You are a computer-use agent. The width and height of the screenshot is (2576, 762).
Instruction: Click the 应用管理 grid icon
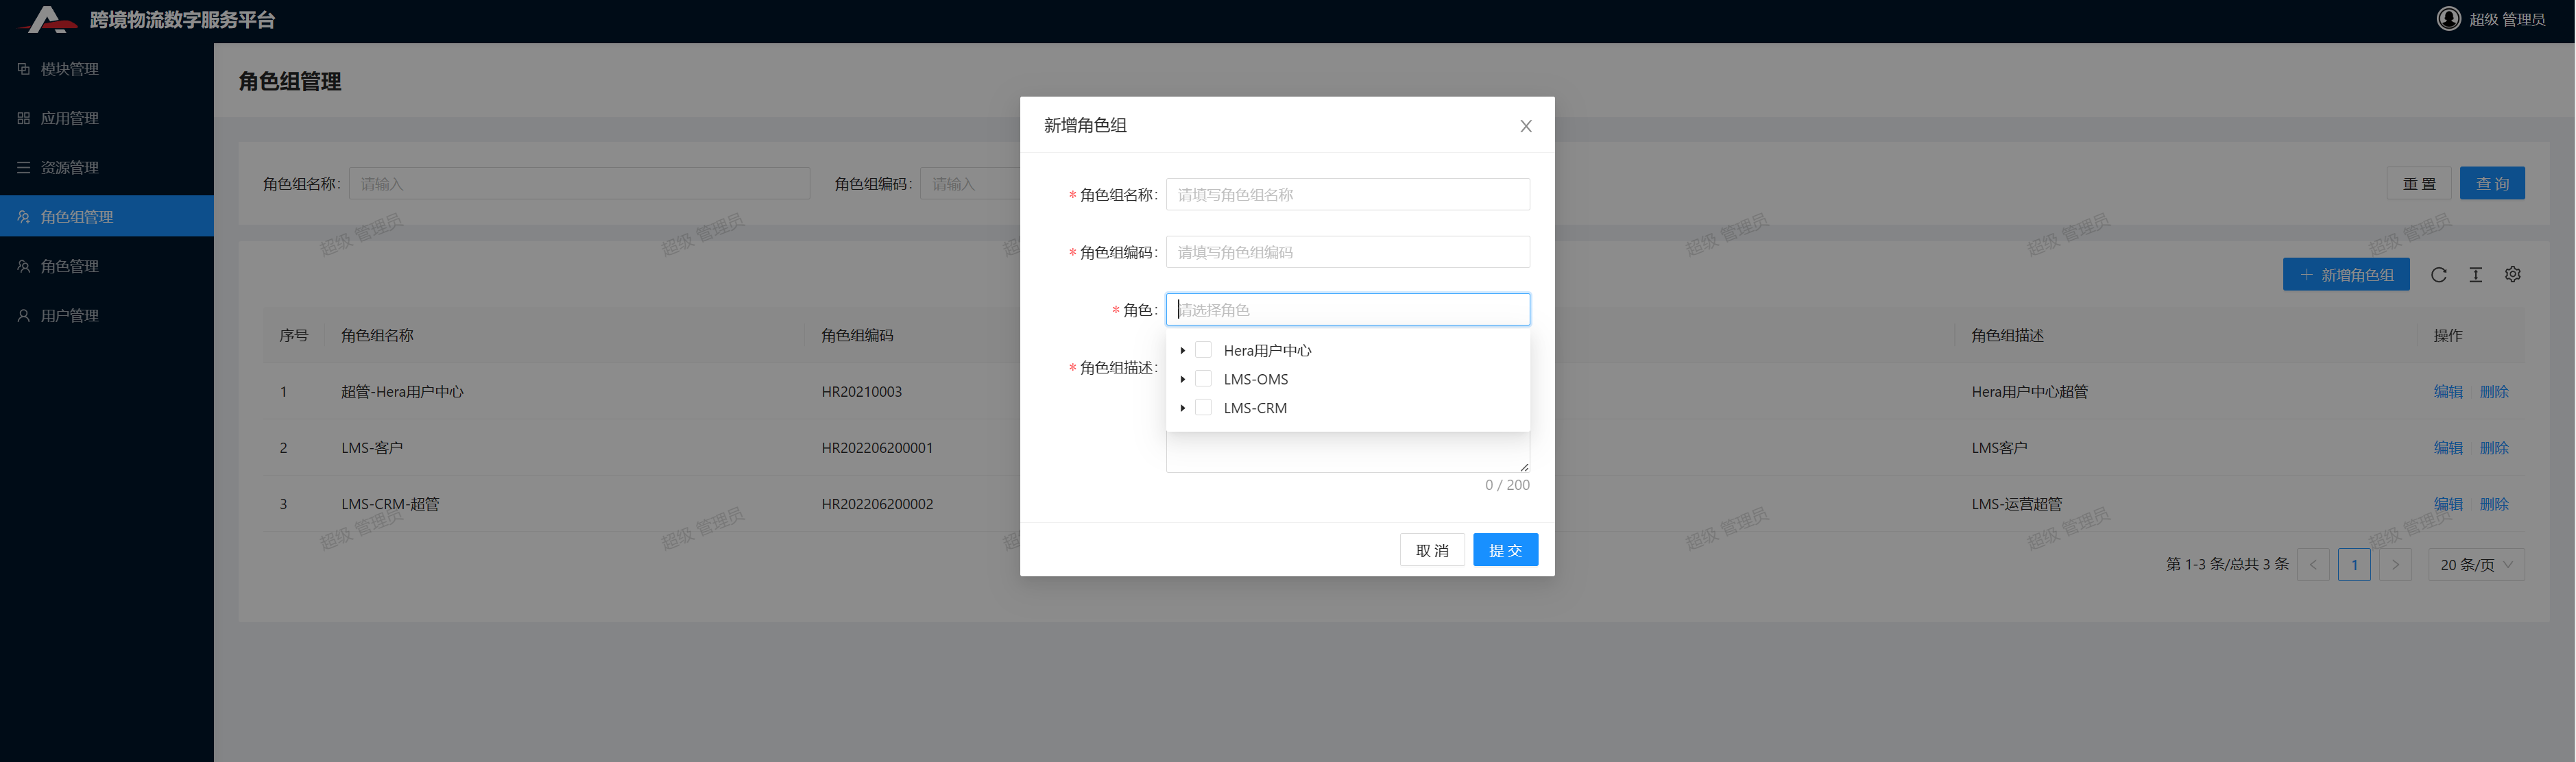[x=24, y=118]
